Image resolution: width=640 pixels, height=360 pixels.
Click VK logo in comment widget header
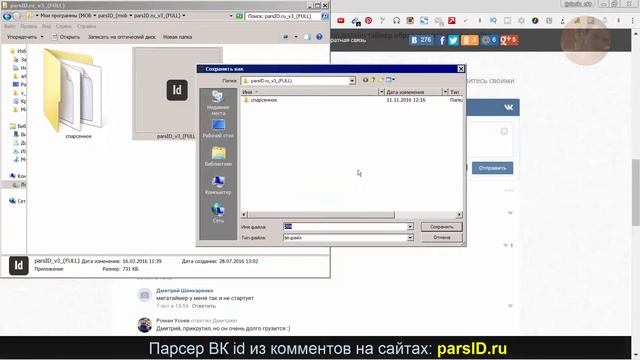509,107
